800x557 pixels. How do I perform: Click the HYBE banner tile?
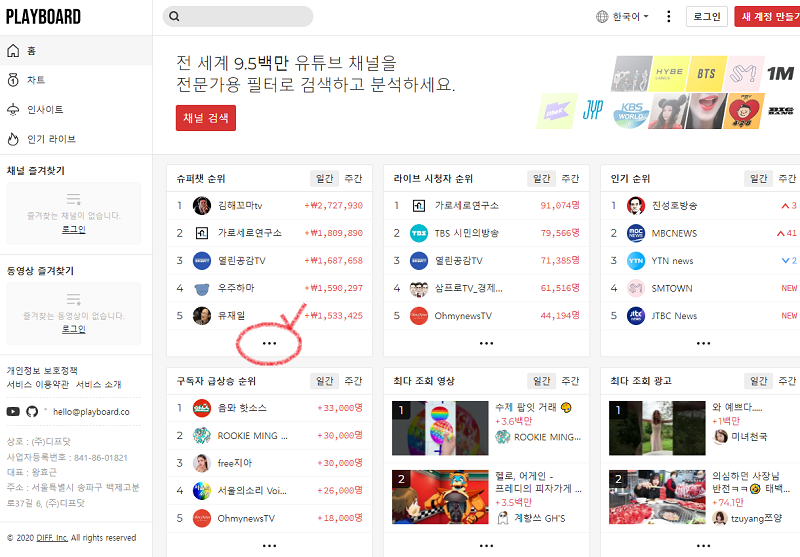tap(669, 73)
